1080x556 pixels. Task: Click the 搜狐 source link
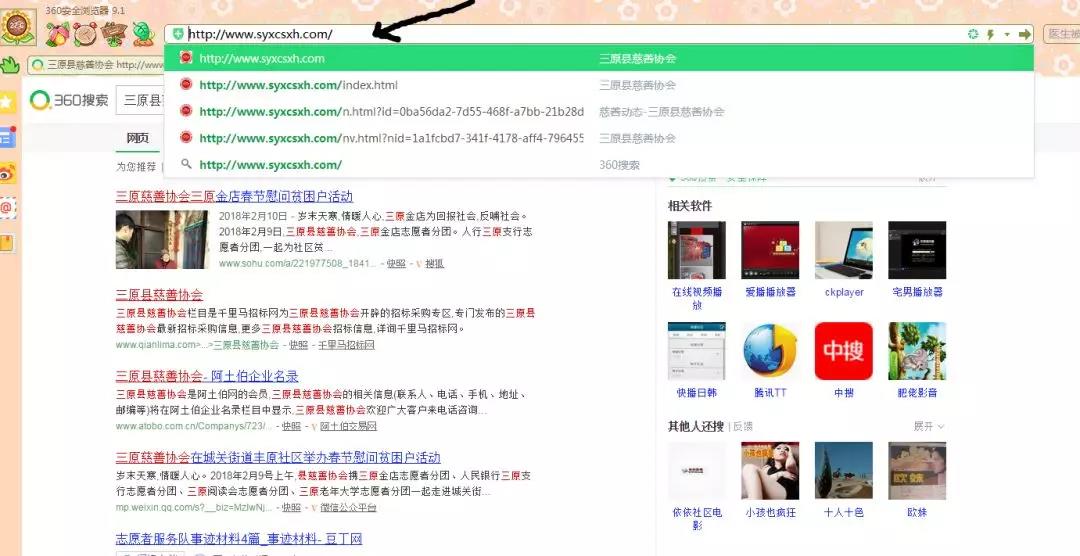(434, 263)
